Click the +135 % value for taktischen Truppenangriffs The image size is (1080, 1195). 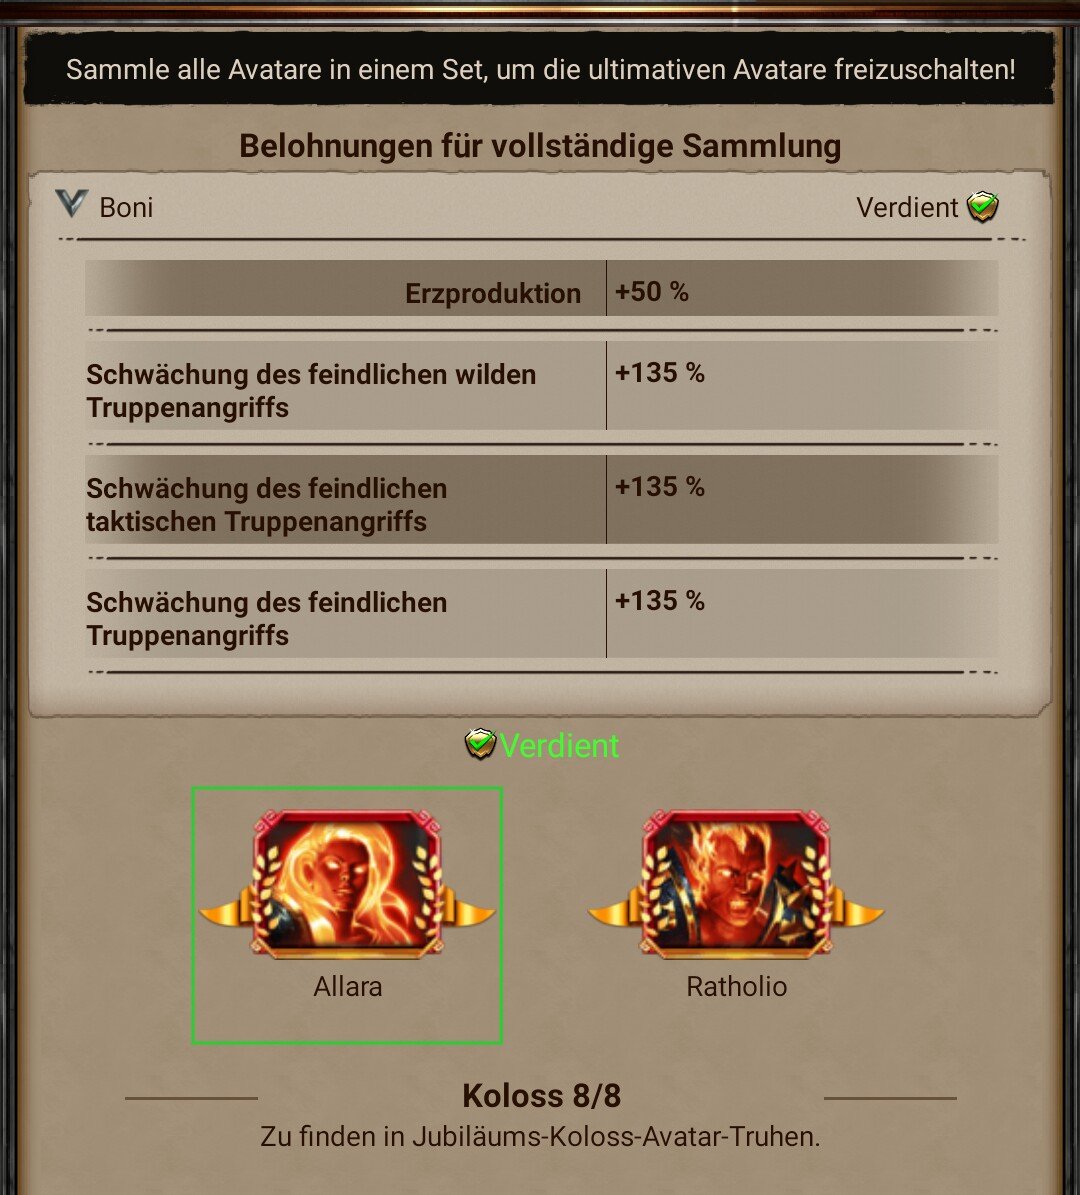pos(659,486)
